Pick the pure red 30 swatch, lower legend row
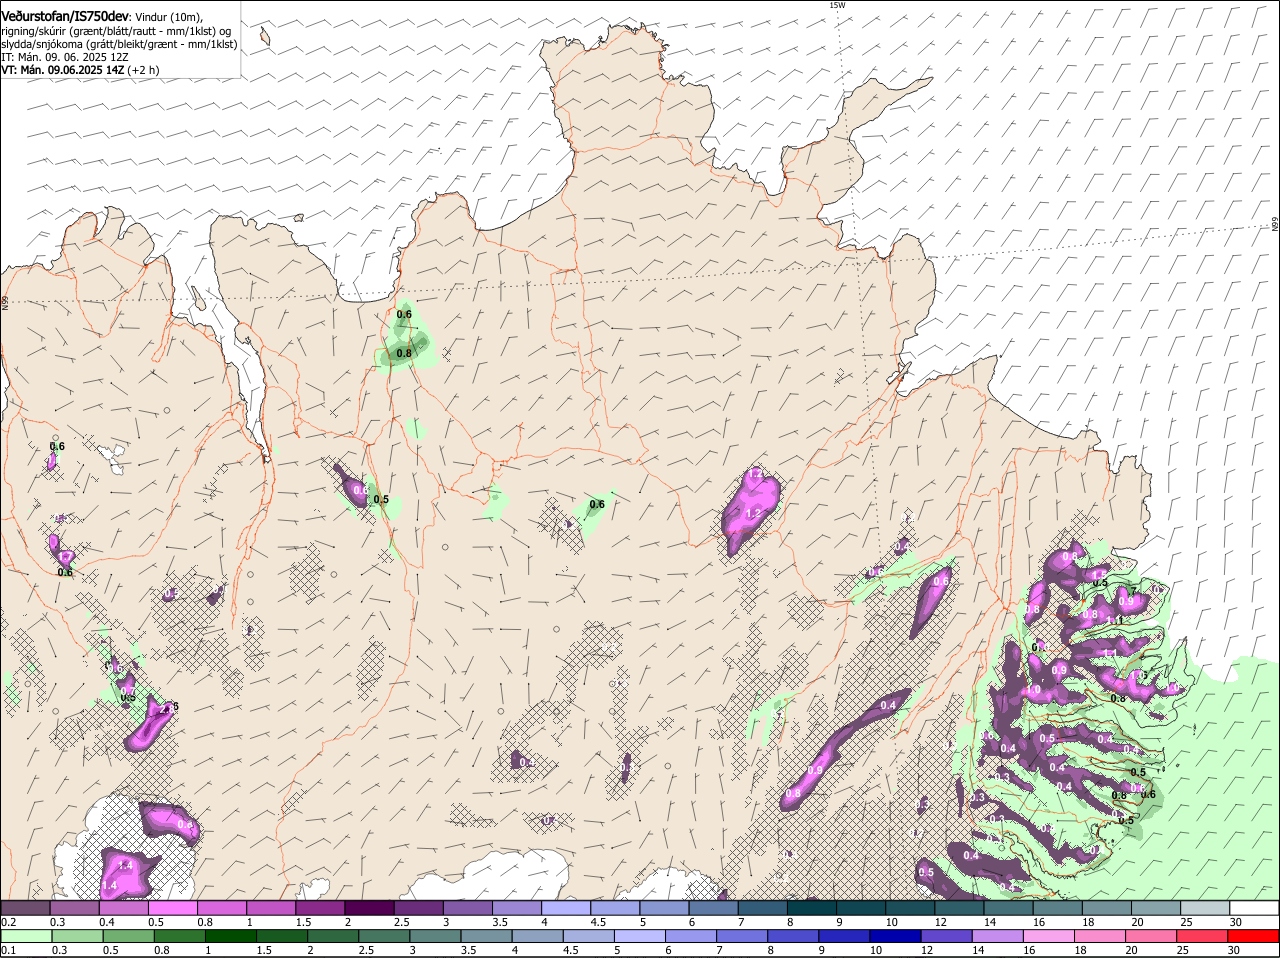This screenshot has height=958, width=1280. pos(1254,937)
